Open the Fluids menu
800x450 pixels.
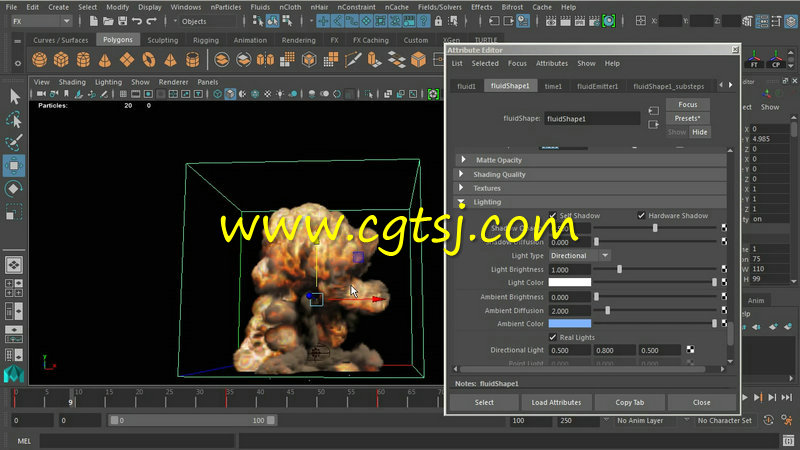point(260,7)
